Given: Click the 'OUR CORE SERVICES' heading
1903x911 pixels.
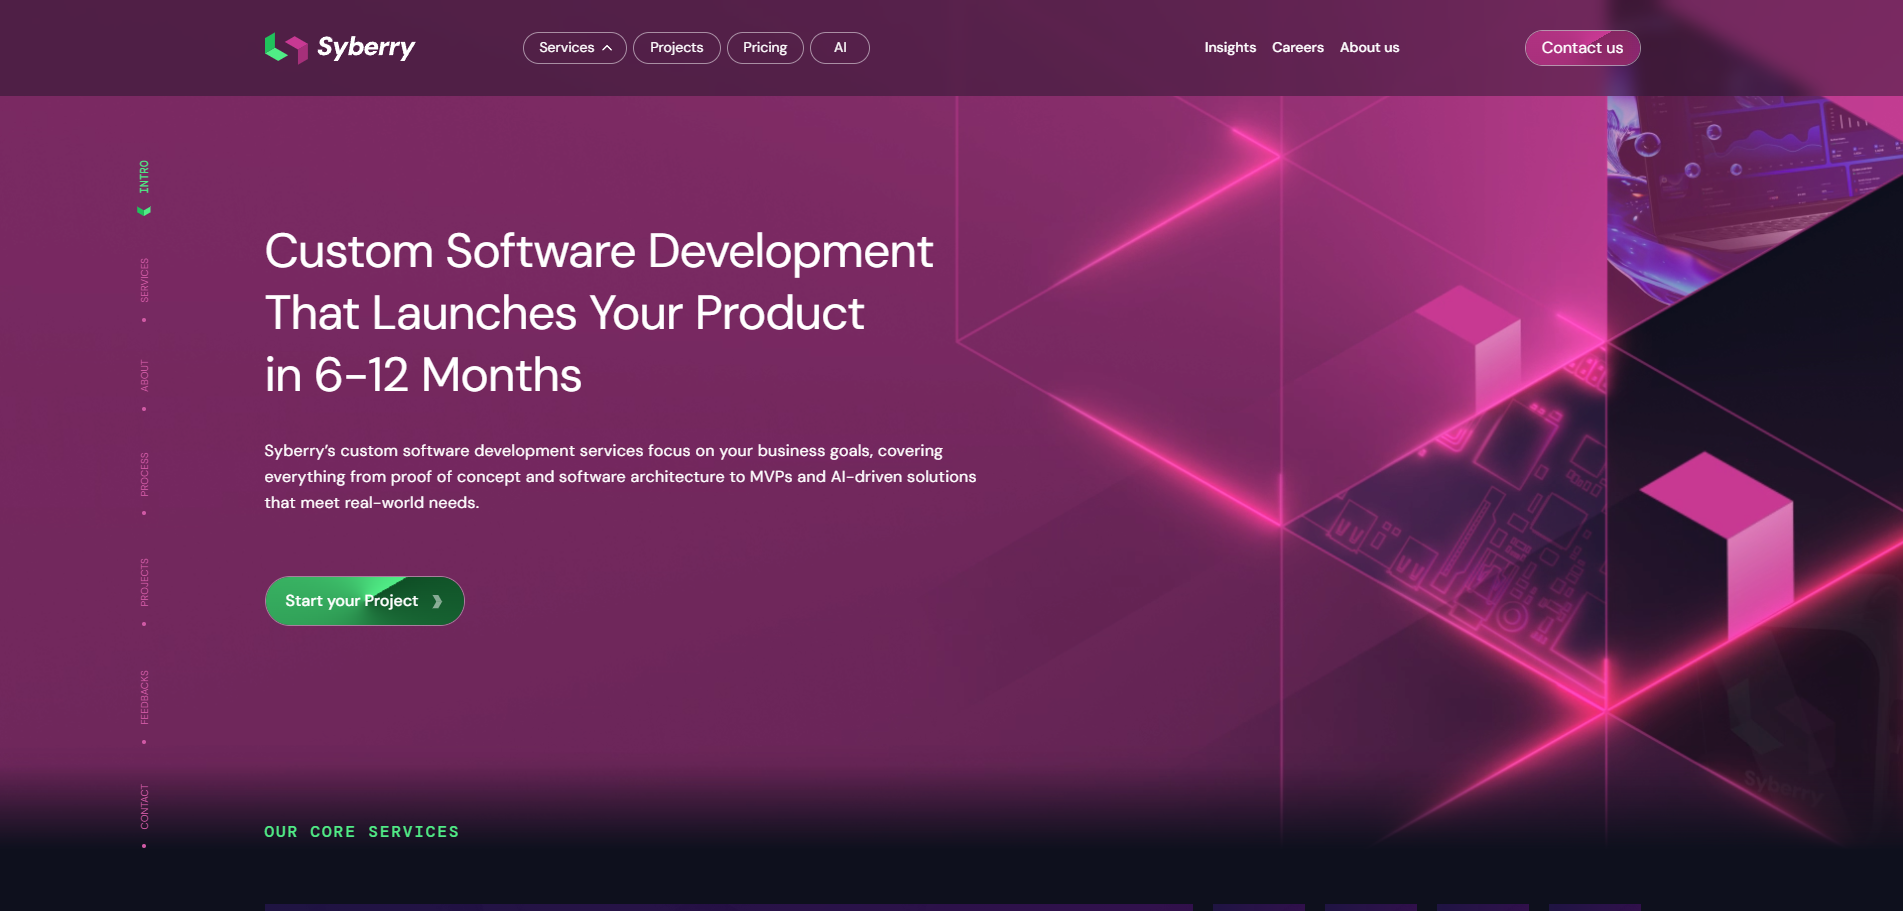Looking at the screenshot, I should (x=361, y=832).
